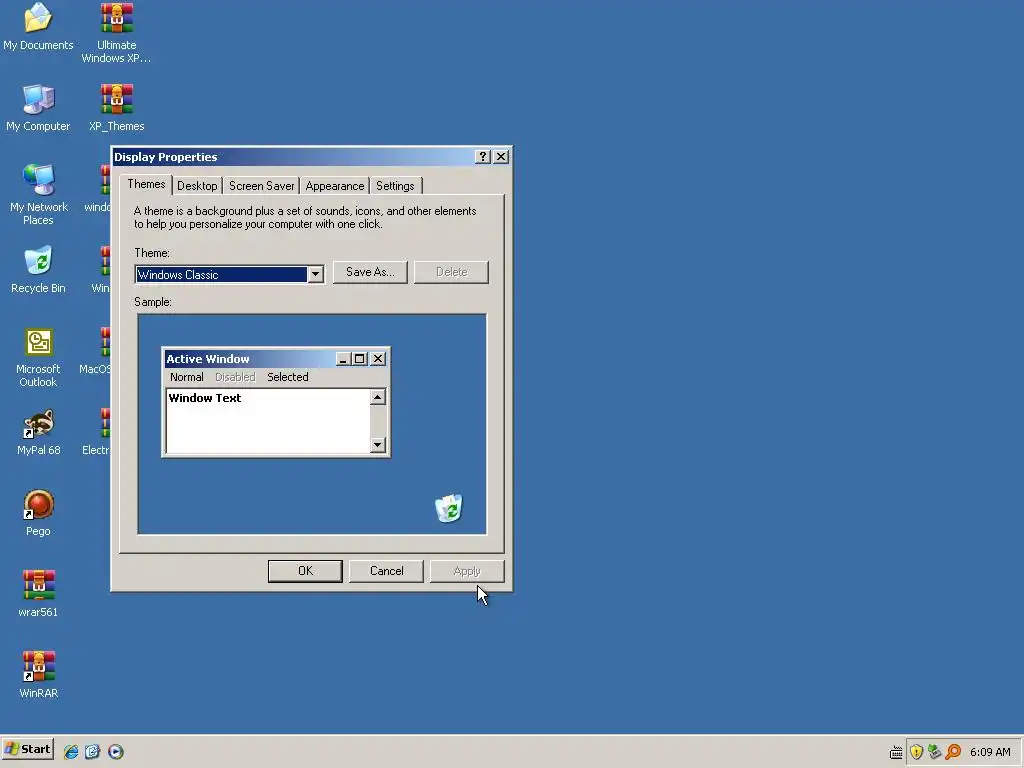Switch to the Desktop tab
This screenshot has width=1024, height=768.
pos(197,186)
